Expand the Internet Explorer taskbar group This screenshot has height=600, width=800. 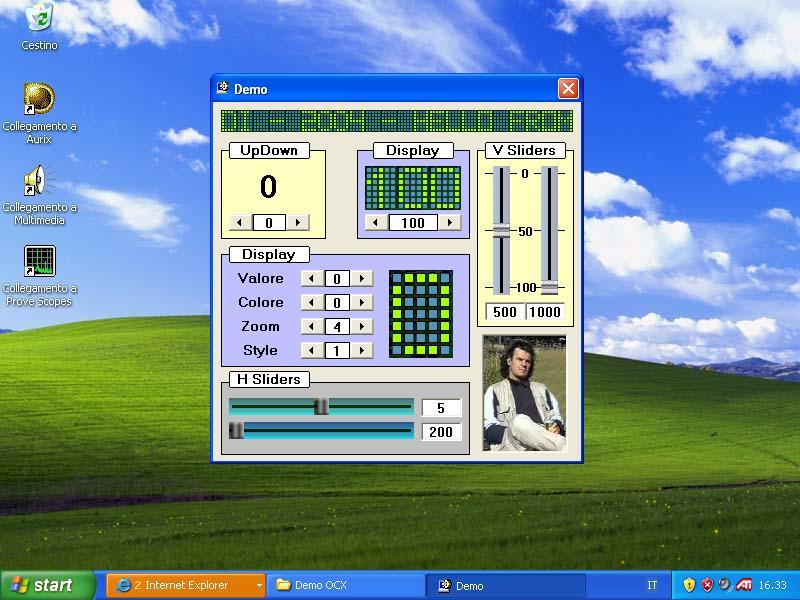pyautogui.click(x=259, y=585)
